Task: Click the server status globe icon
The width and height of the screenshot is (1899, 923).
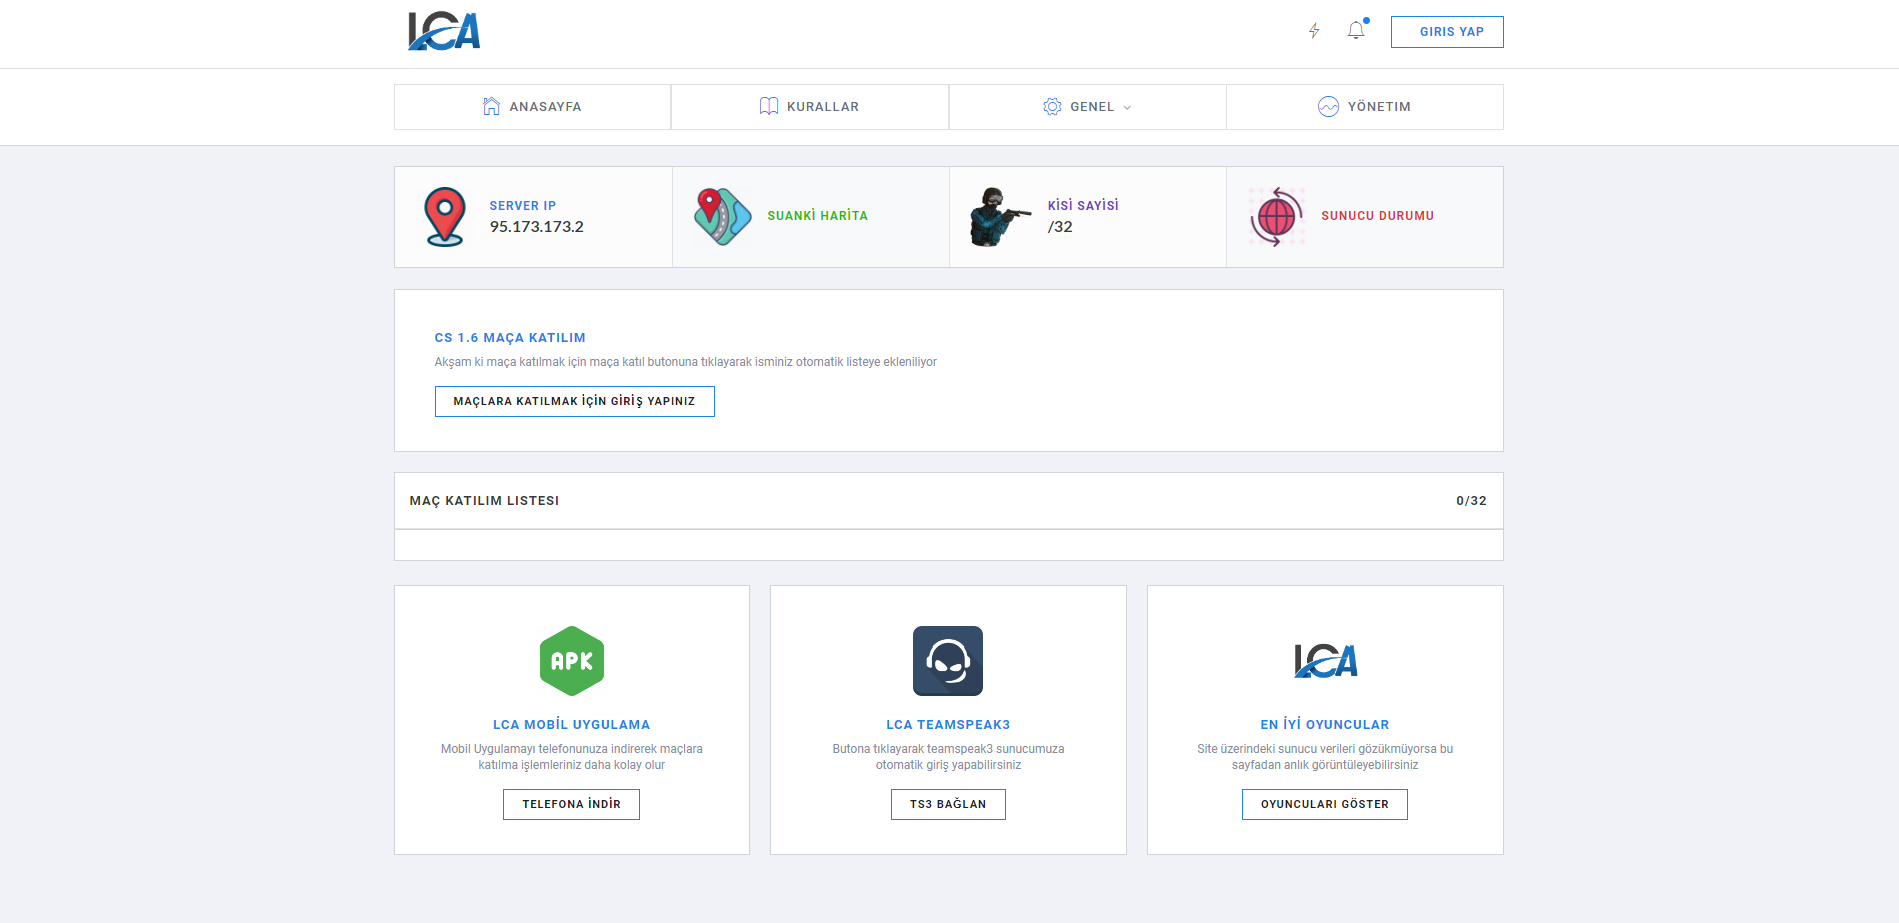Action: click(1276, 216)
